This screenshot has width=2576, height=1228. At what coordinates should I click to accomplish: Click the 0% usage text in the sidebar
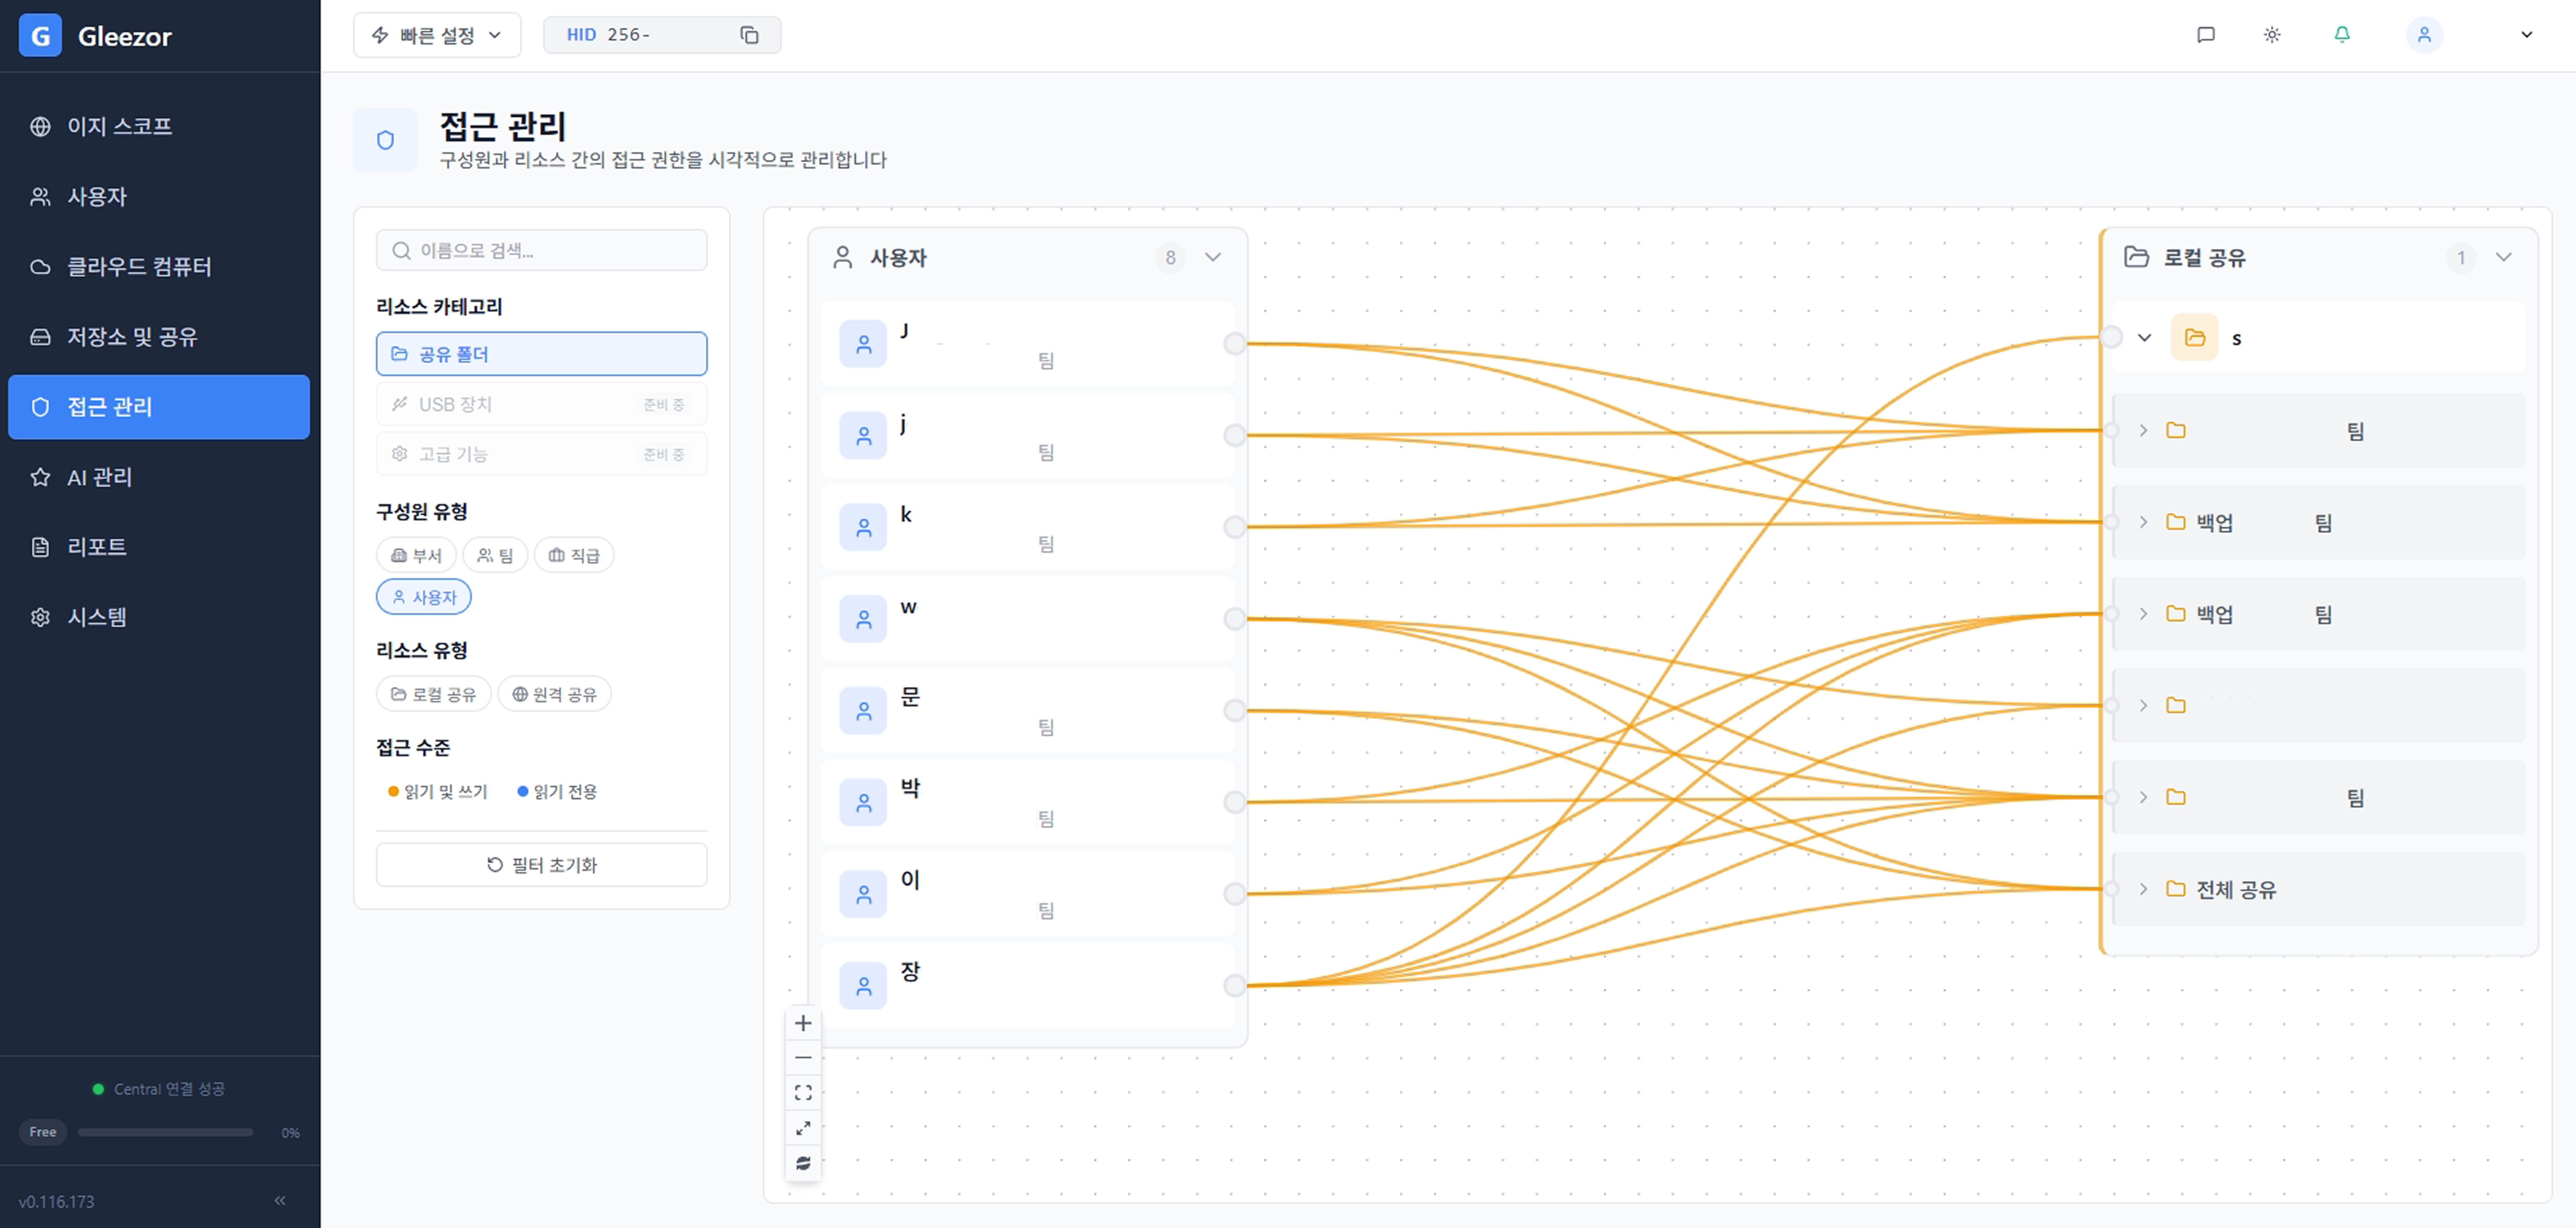[x=290, y=1133]
